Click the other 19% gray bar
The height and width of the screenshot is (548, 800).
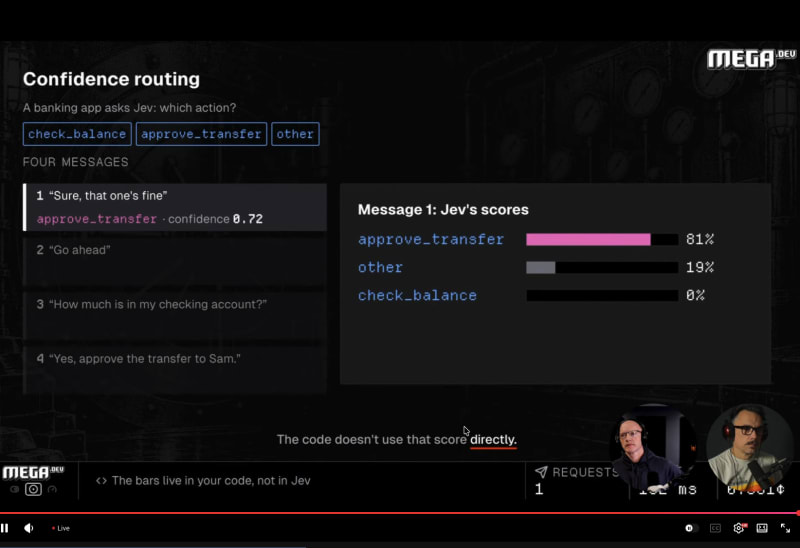541,267
